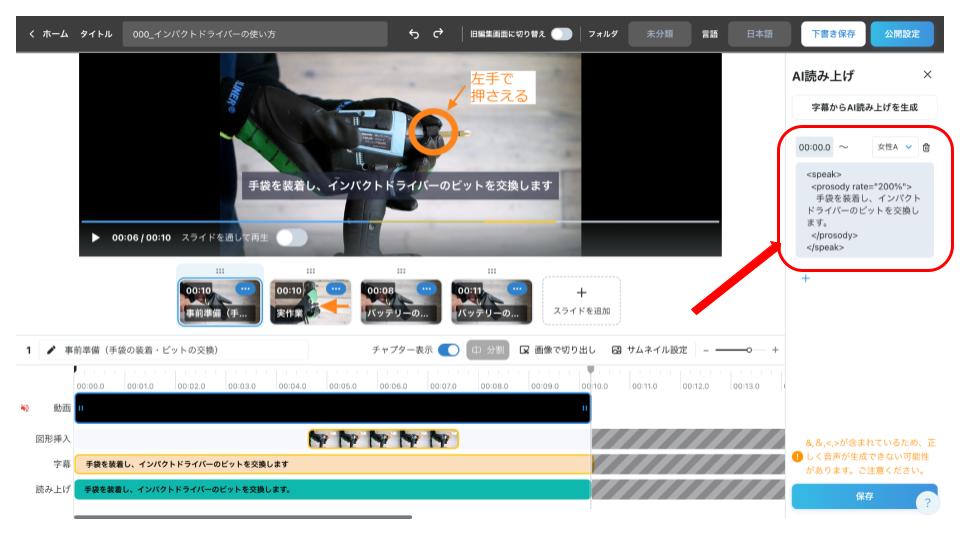
Task: Open the 女性A voice dropdown
Action: click(x=894, y=147)
